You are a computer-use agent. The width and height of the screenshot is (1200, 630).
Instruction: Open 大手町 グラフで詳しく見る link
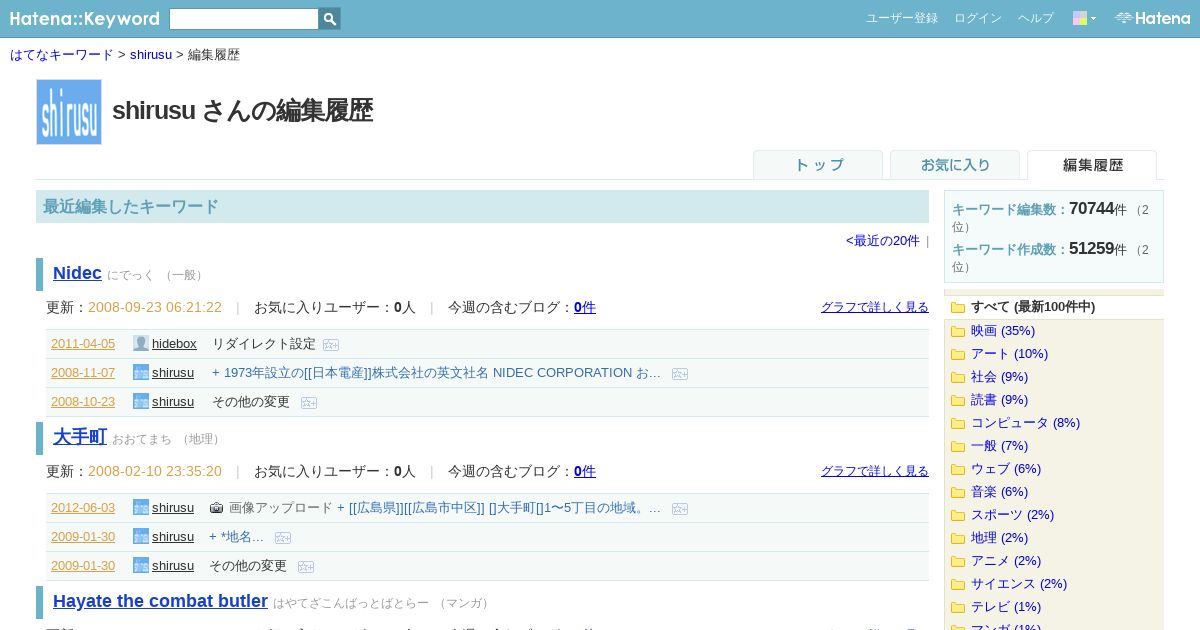tap(875, 471)
